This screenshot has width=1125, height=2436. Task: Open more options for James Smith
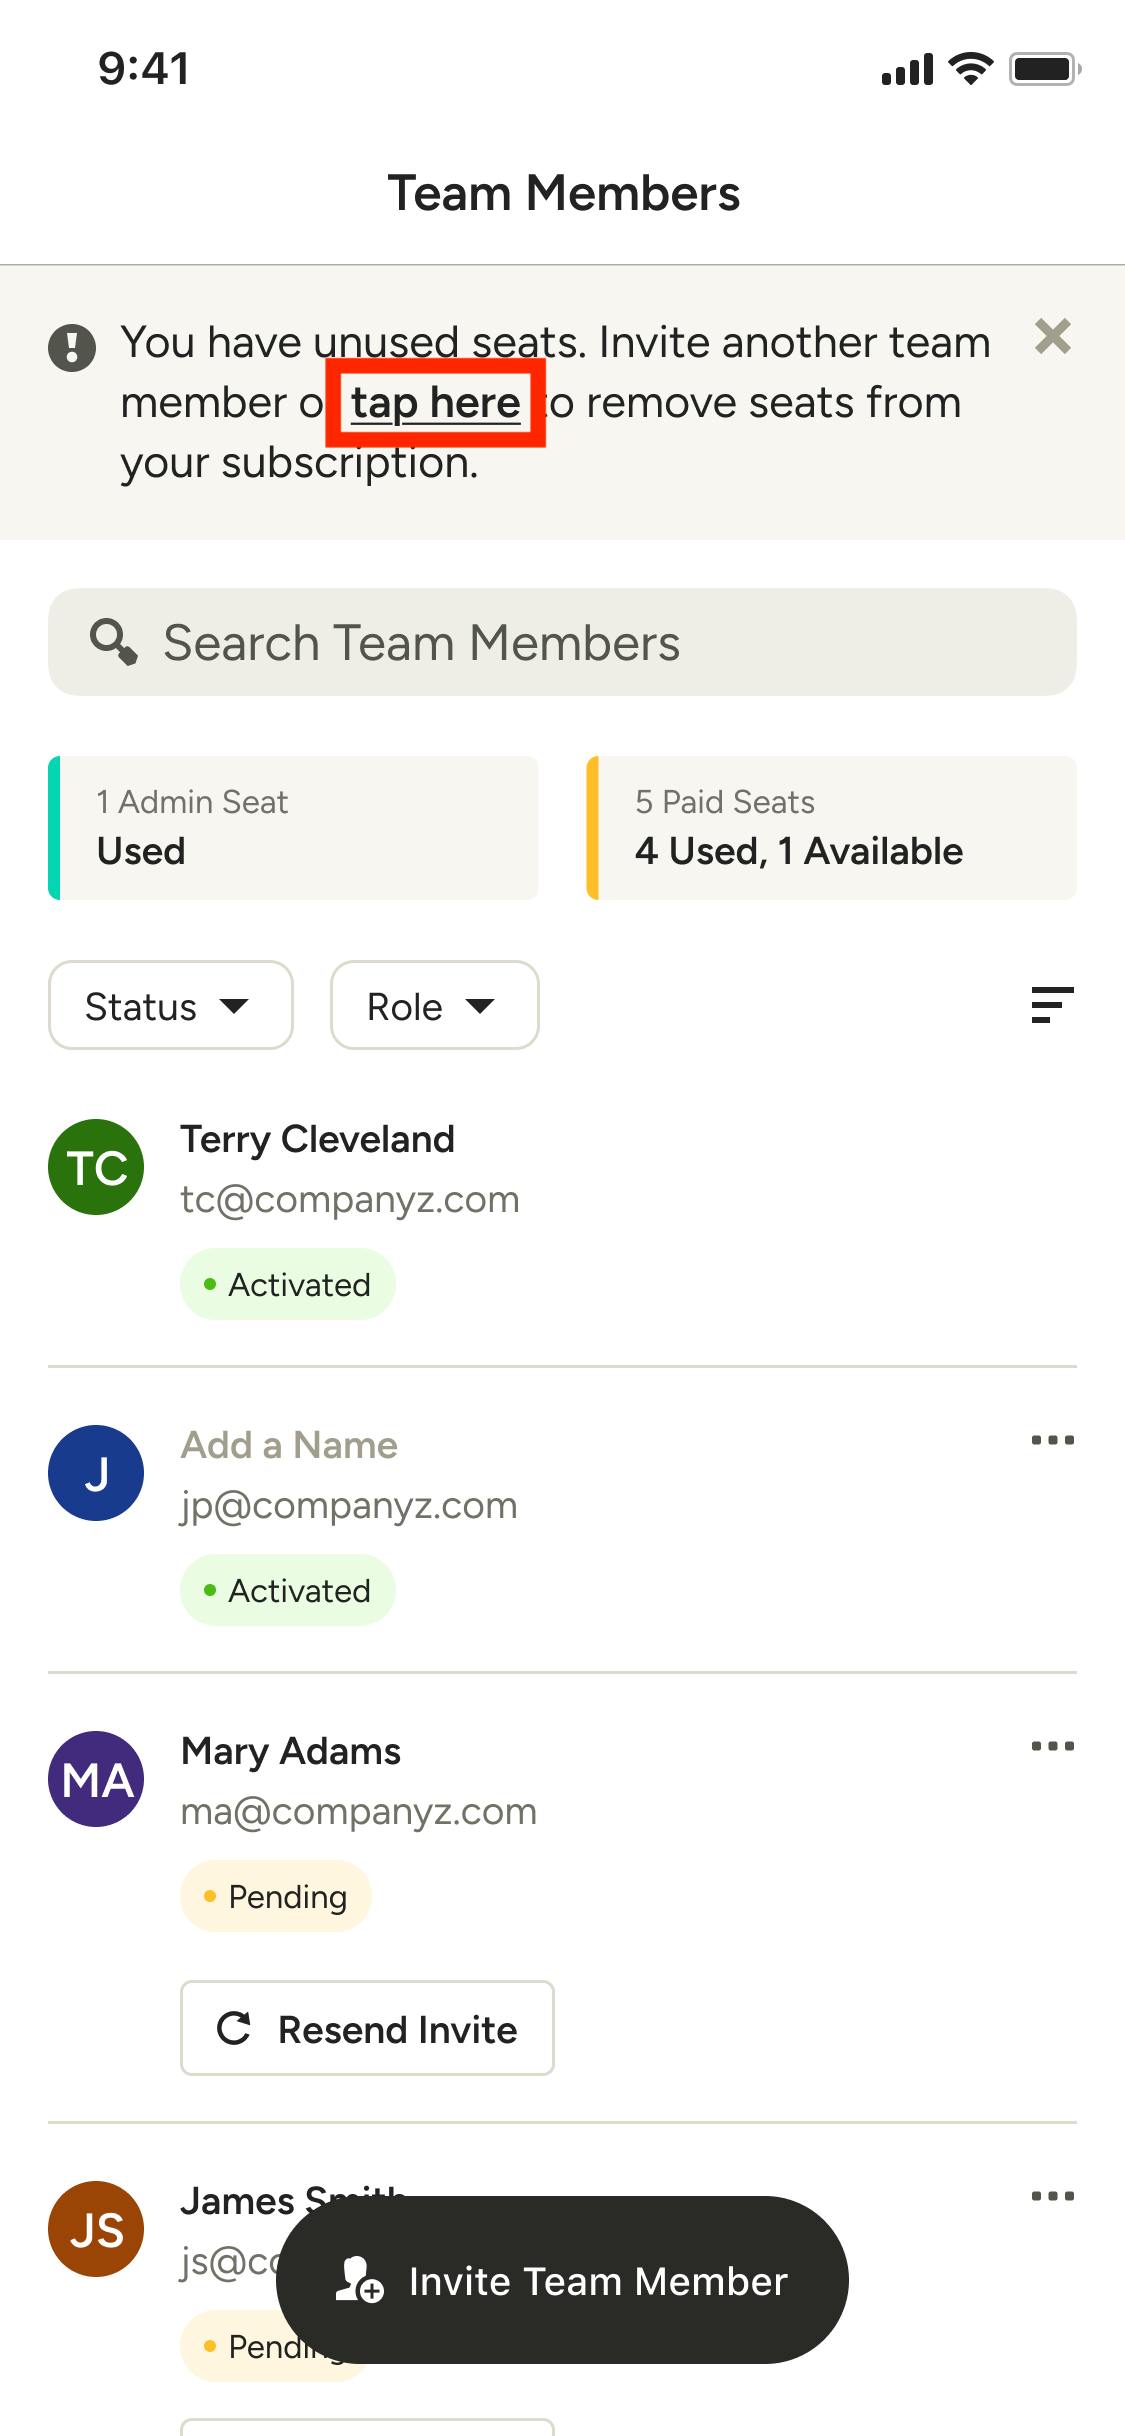pos(1052,2197)
